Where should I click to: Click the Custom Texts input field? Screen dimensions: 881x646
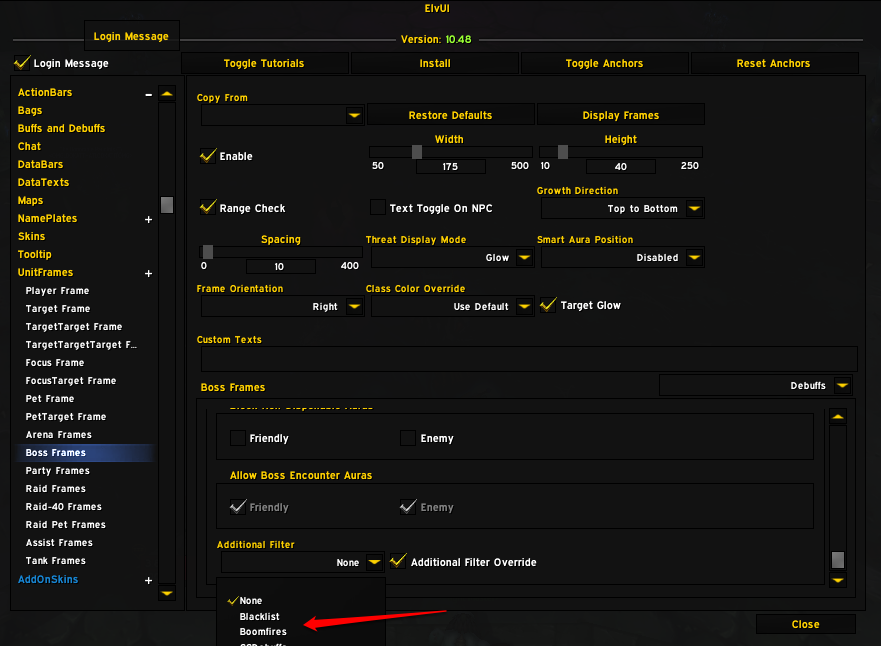tap(529, 358)
